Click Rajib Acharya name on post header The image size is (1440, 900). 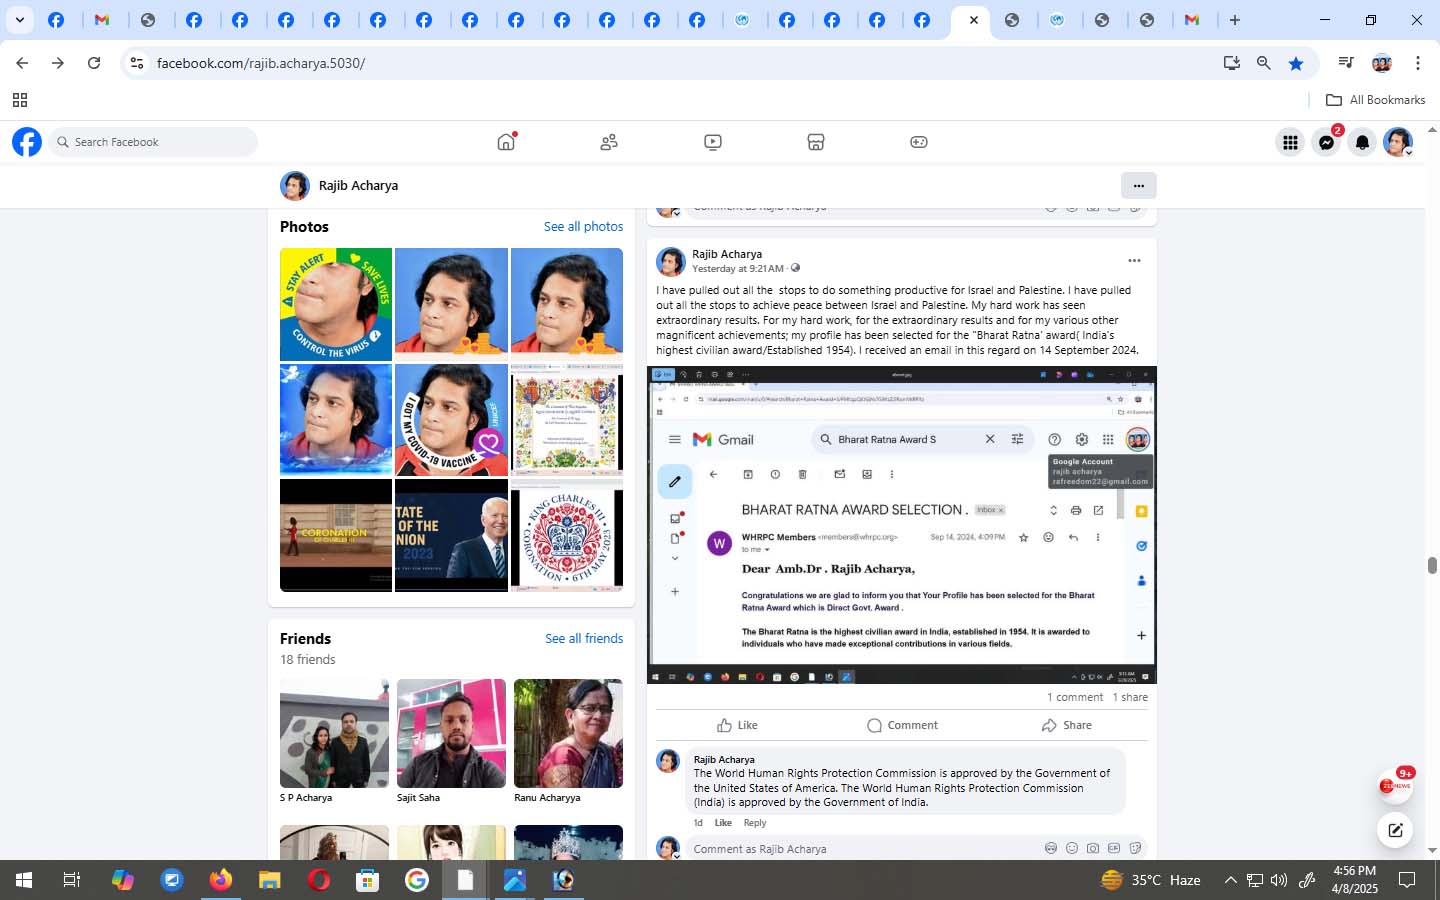pos(727,254)
